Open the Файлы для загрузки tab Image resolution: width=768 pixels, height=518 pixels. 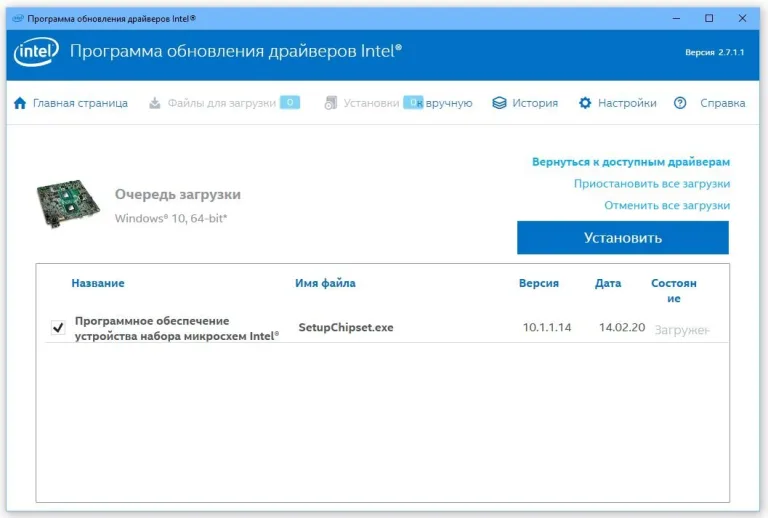pyautogui.click(x=224, y=103)
